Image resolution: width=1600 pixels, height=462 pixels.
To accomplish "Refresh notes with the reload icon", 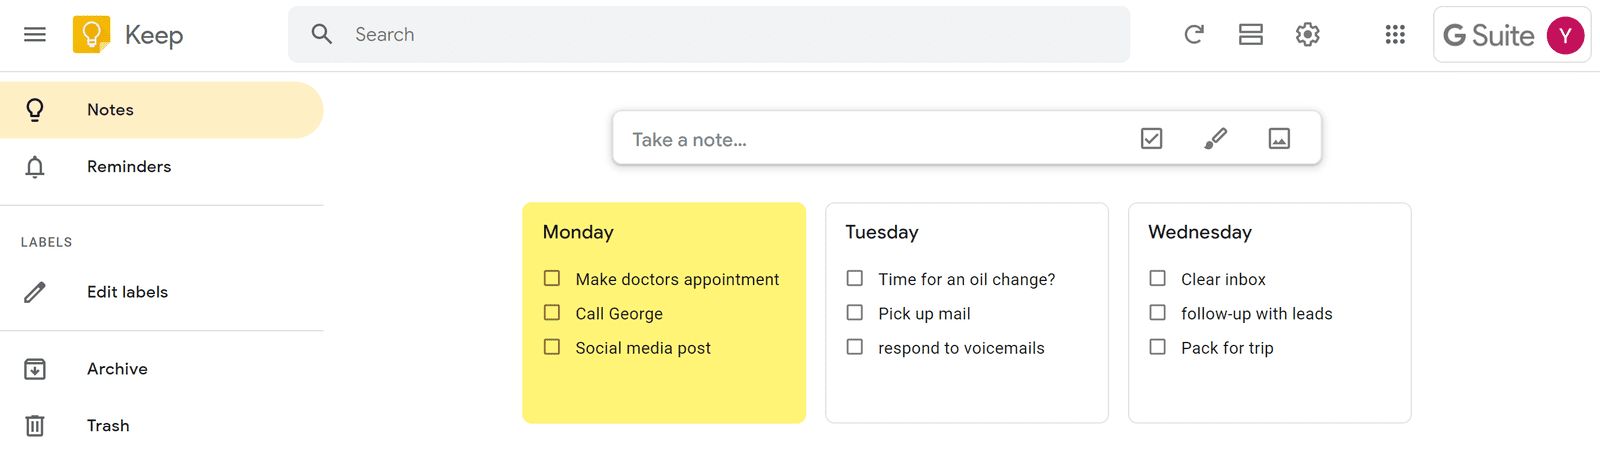I will tap(1194, 35).
